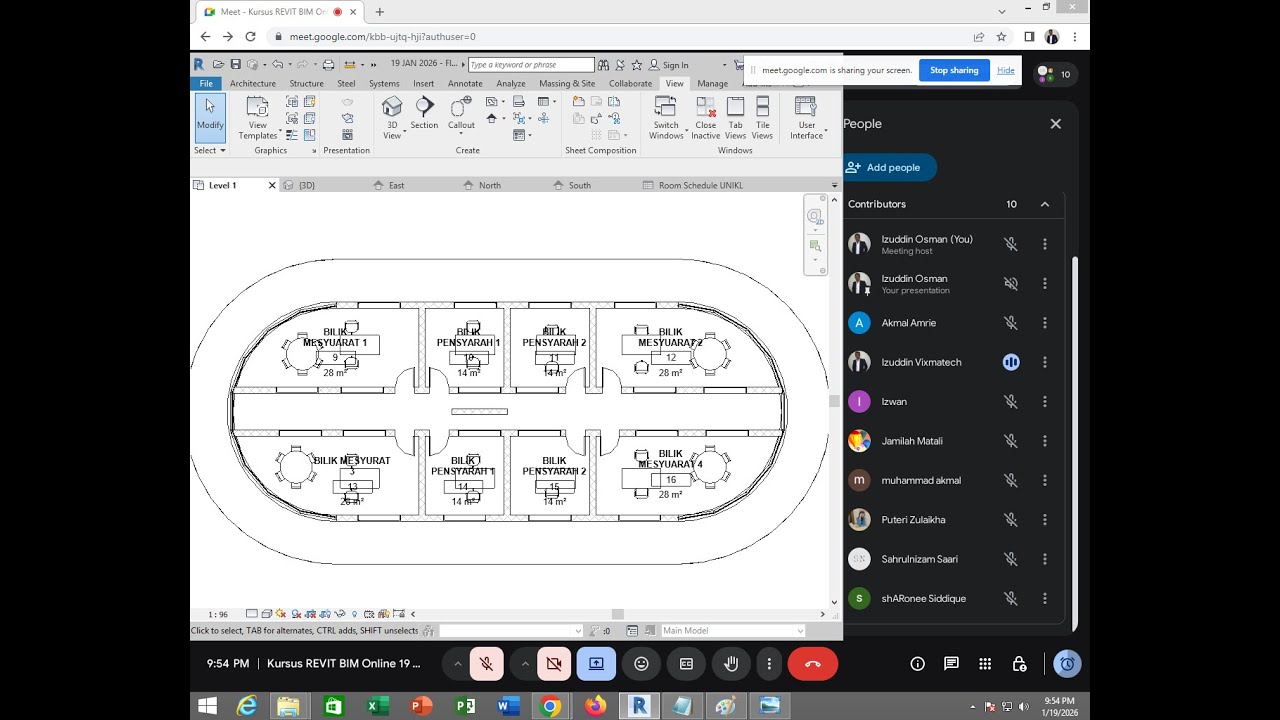1280x720 pixels.
Task: Open video settings arrow beside camera
Action: 525,663
